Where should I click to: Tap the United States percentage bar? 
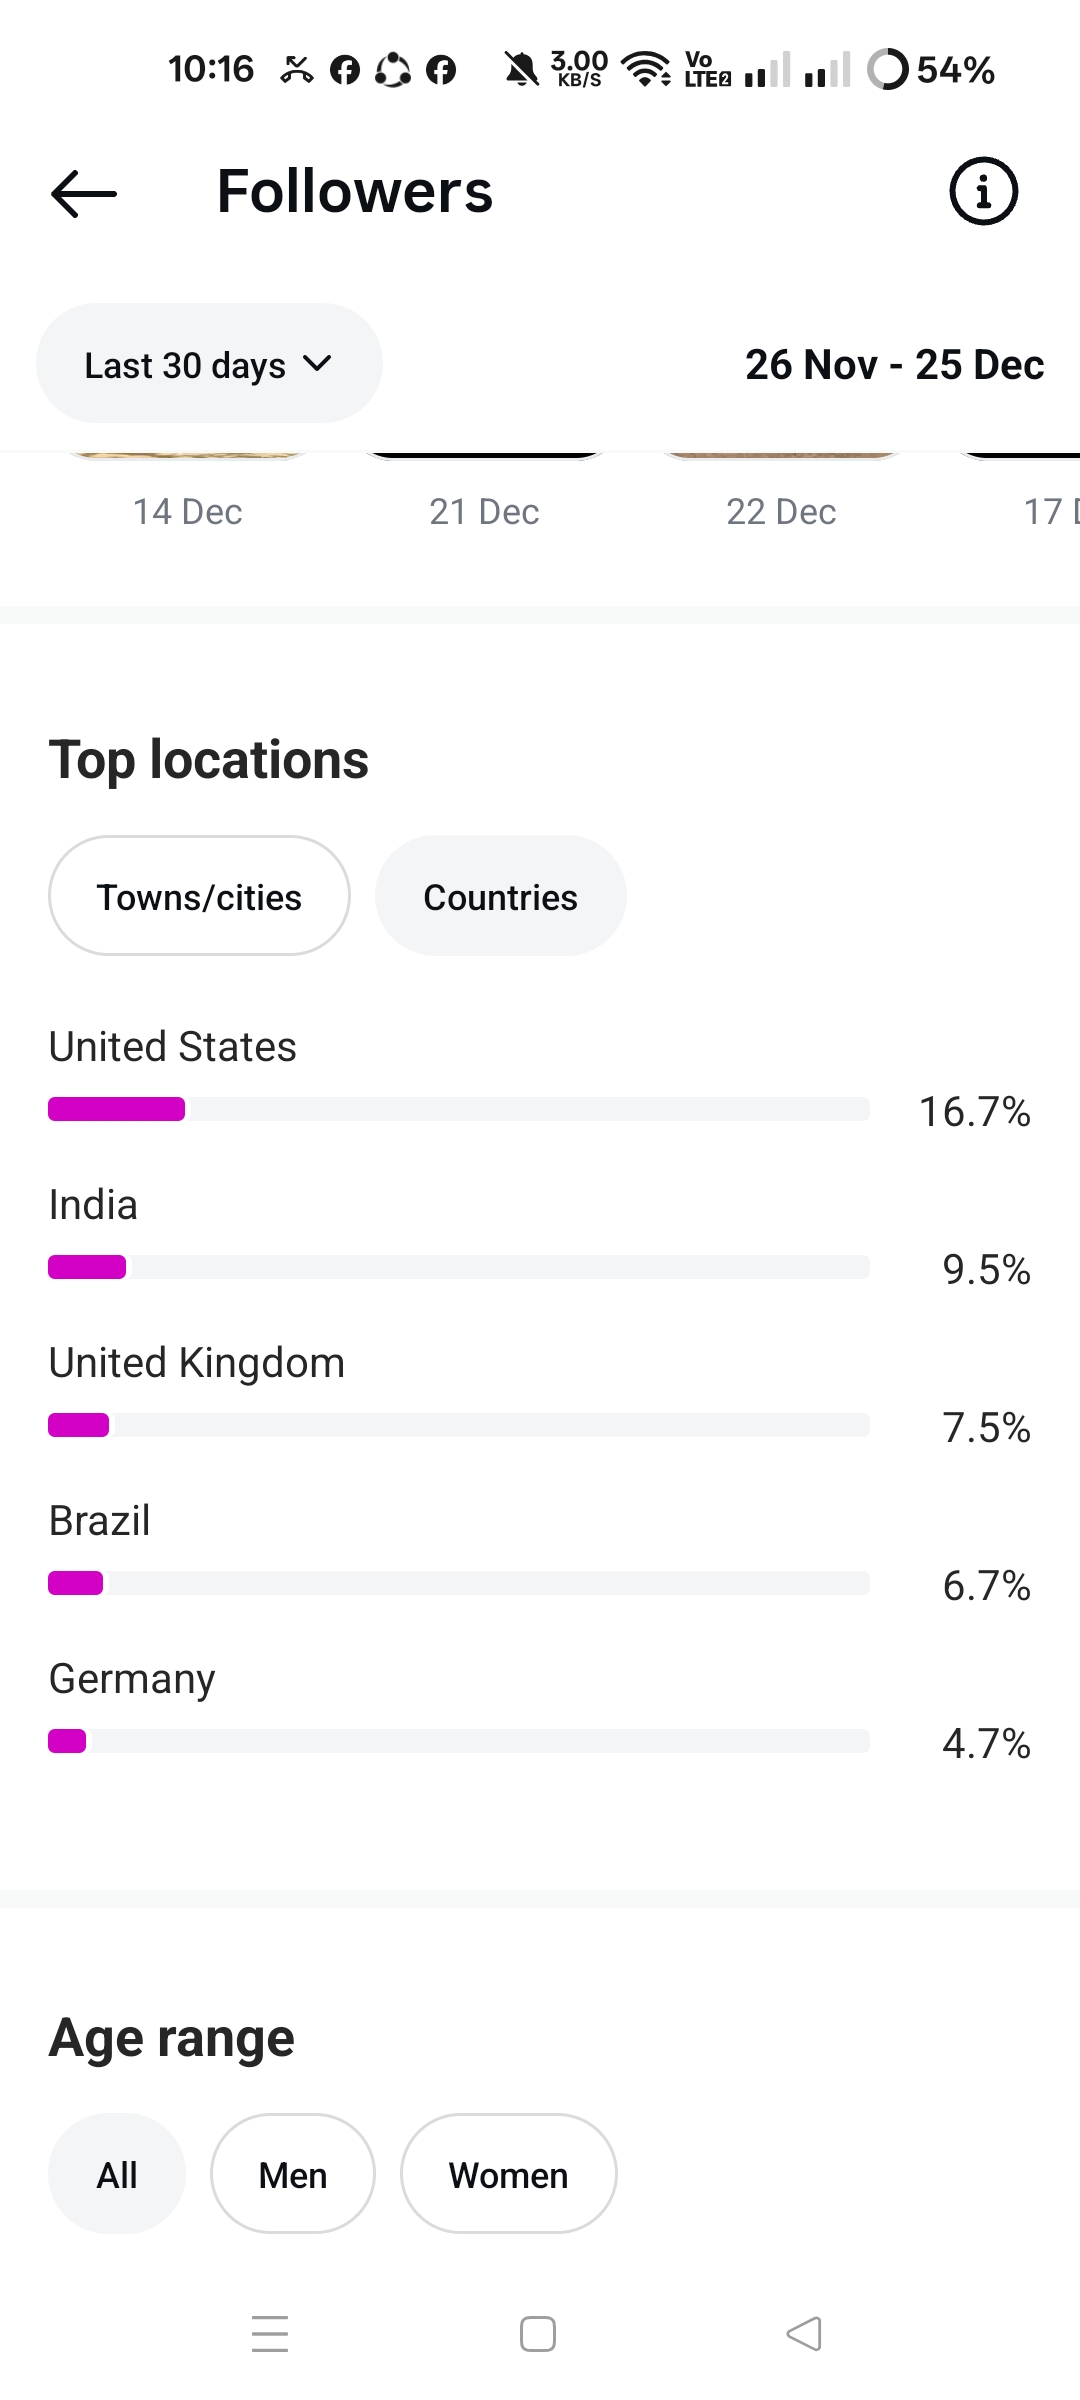458,1109
